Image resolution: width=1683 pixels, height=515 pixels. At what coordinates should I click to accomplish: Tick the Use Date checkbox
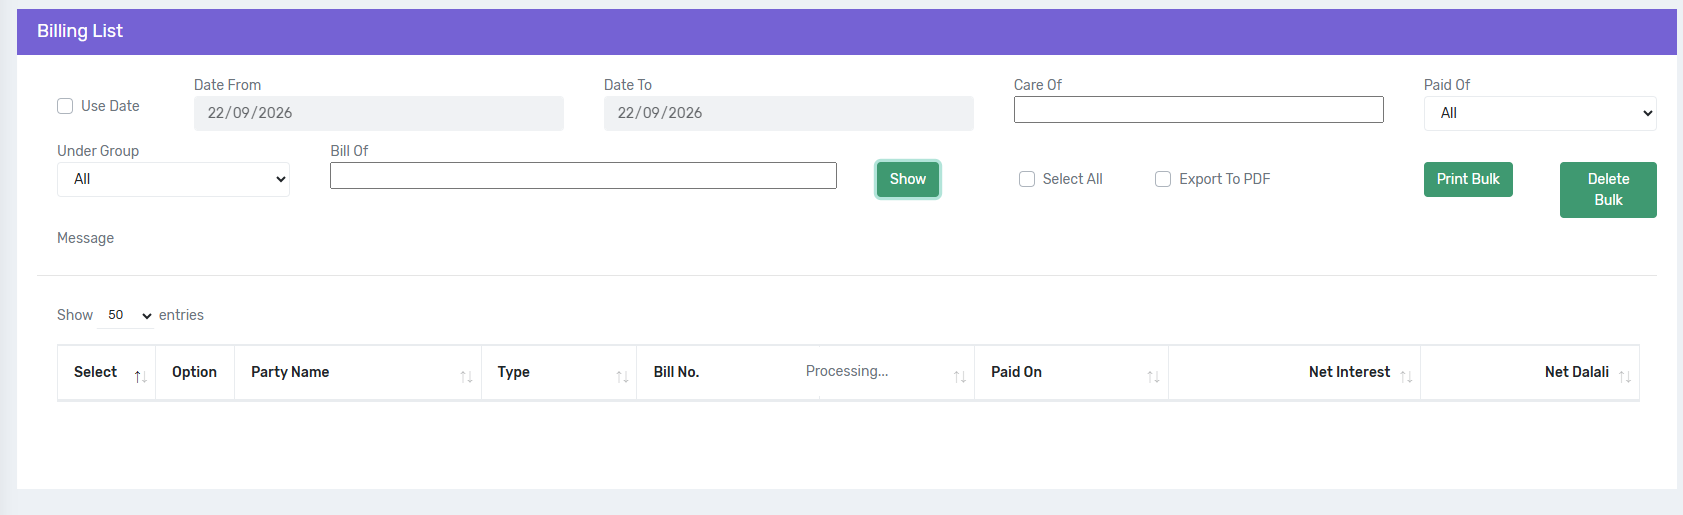click(65, 106)
